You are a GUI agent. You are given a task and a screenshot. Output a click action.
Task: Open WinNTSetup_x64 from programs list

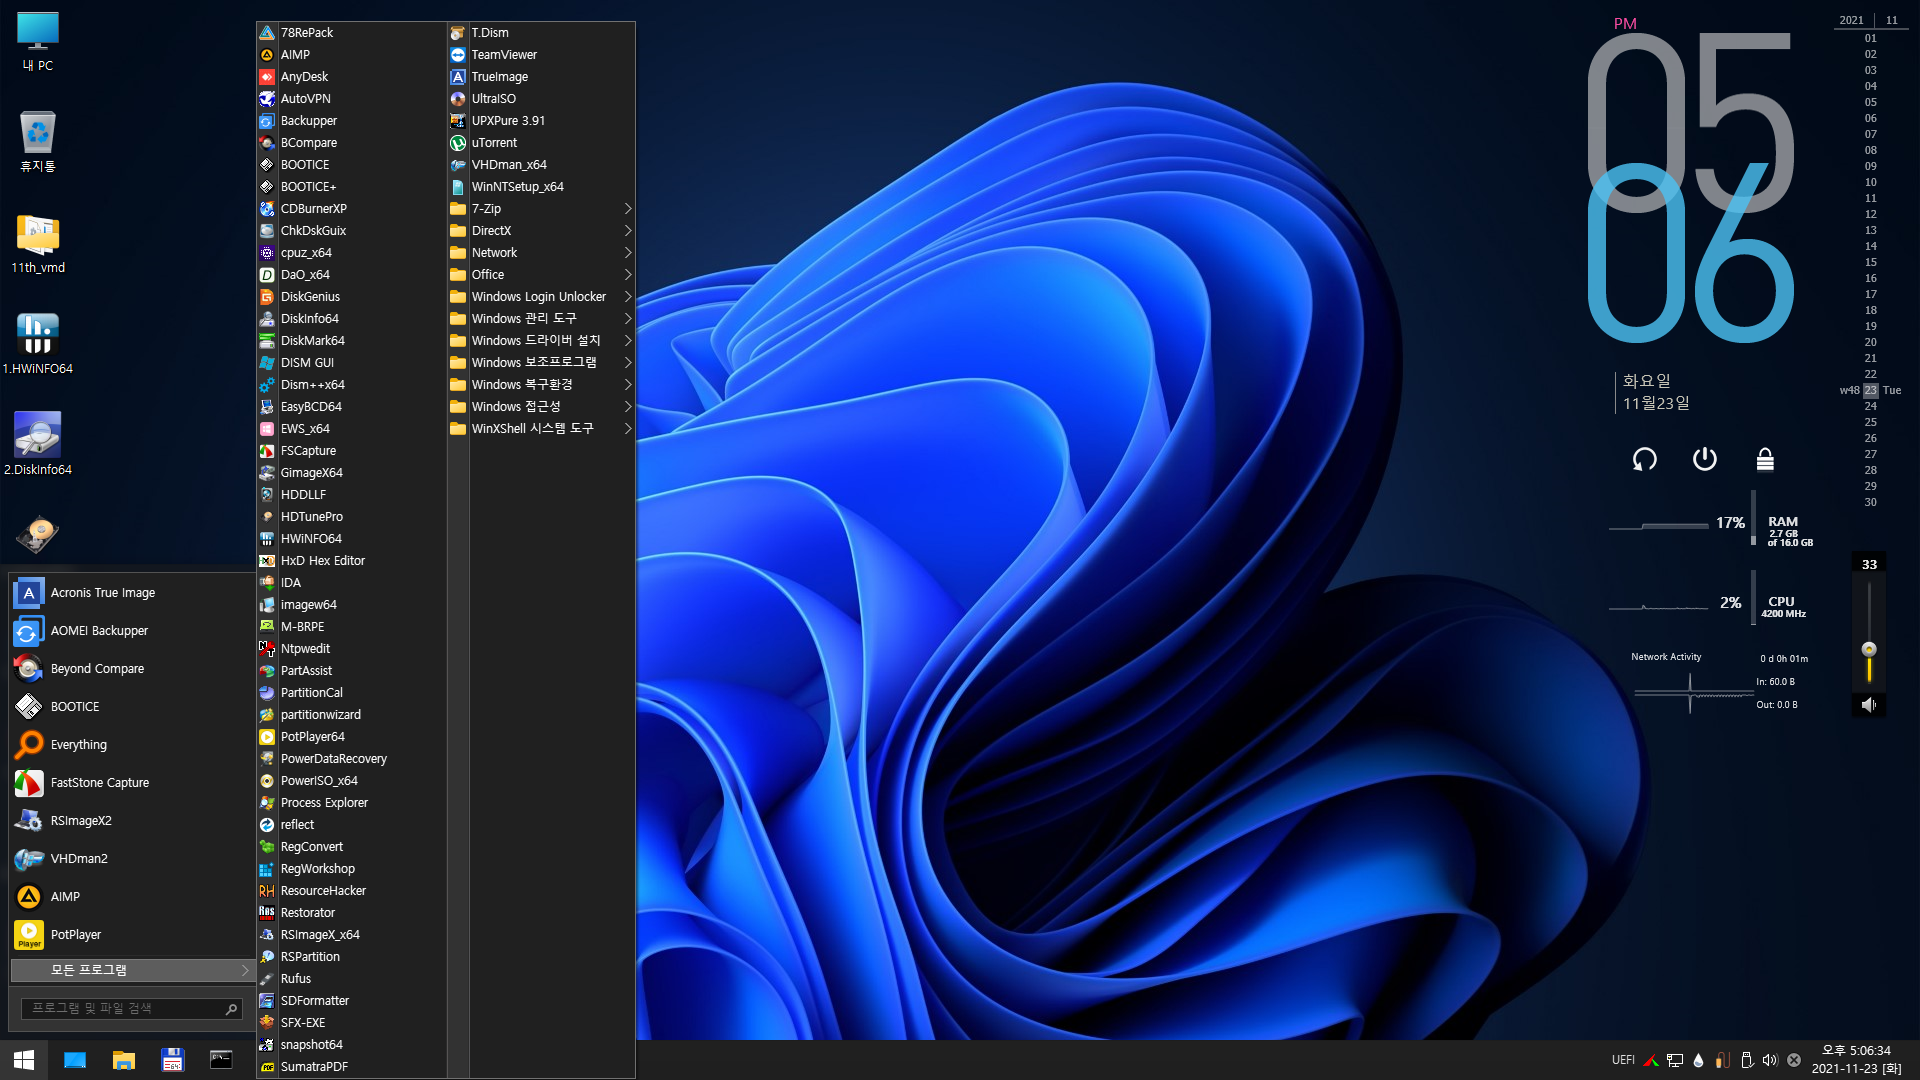coord(541,187)
